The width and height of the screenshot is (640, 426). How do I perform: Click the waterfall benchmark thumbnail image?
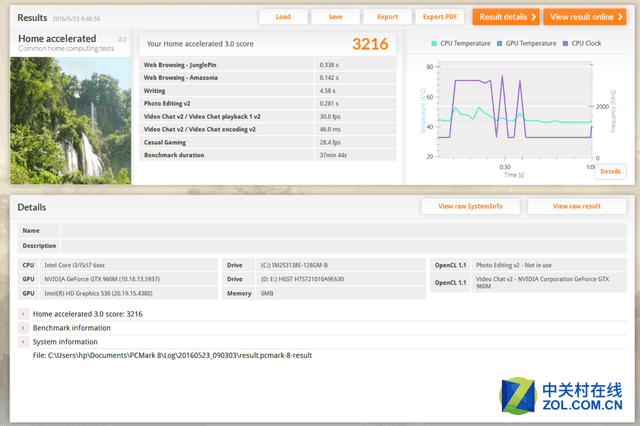pyautogui.click(x=71, y=121)
